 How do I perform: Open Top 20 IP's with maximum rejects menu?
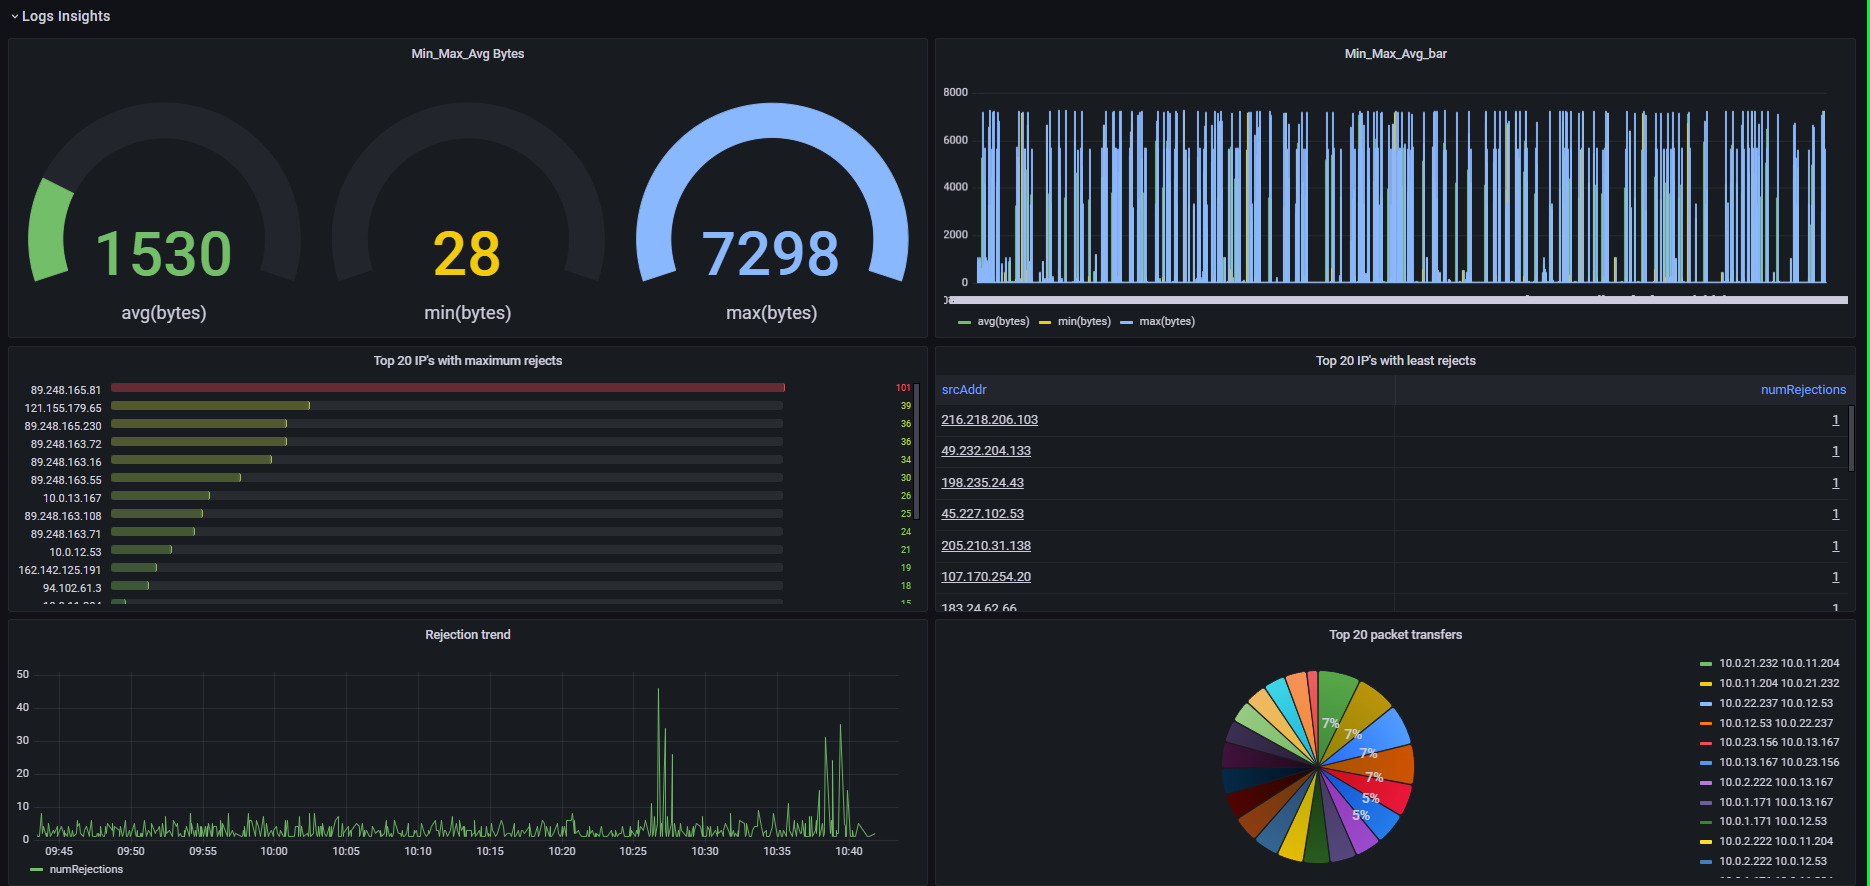coord(467,361)
